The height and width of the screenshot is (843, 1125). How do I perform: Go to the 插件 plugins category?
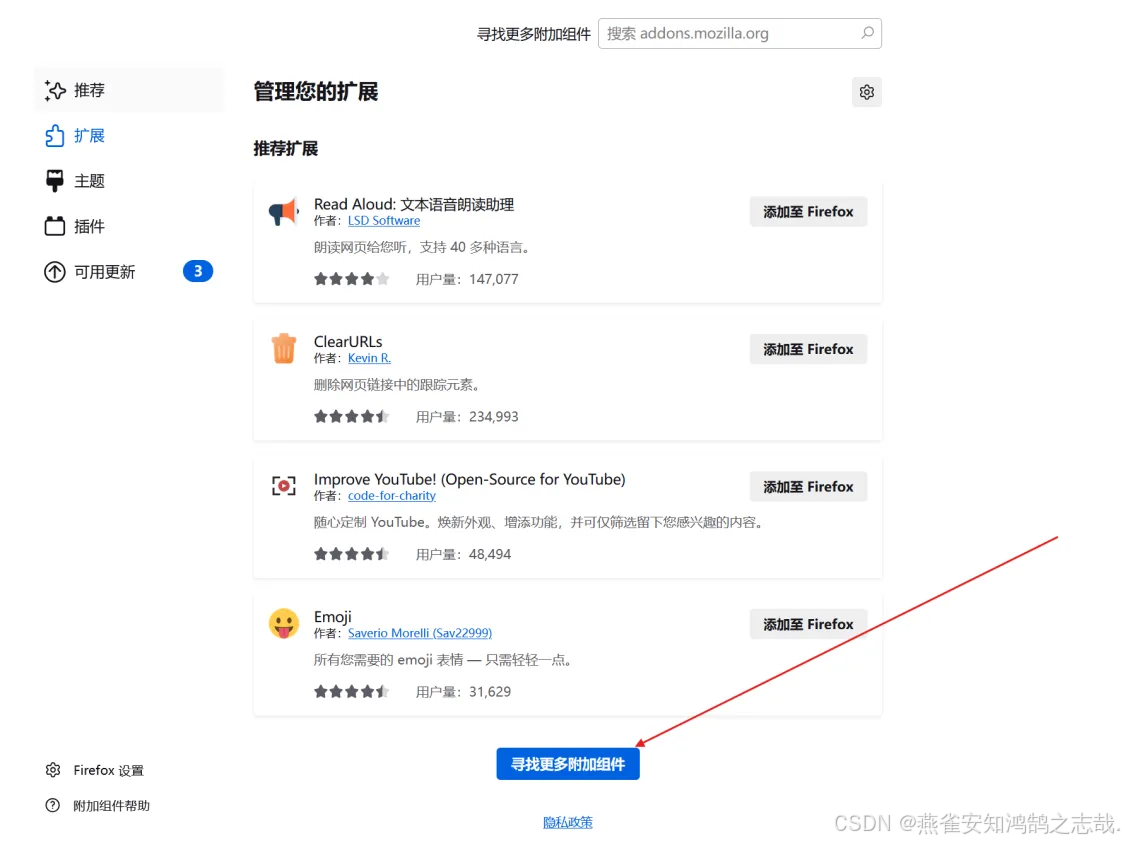pos(128,227)
